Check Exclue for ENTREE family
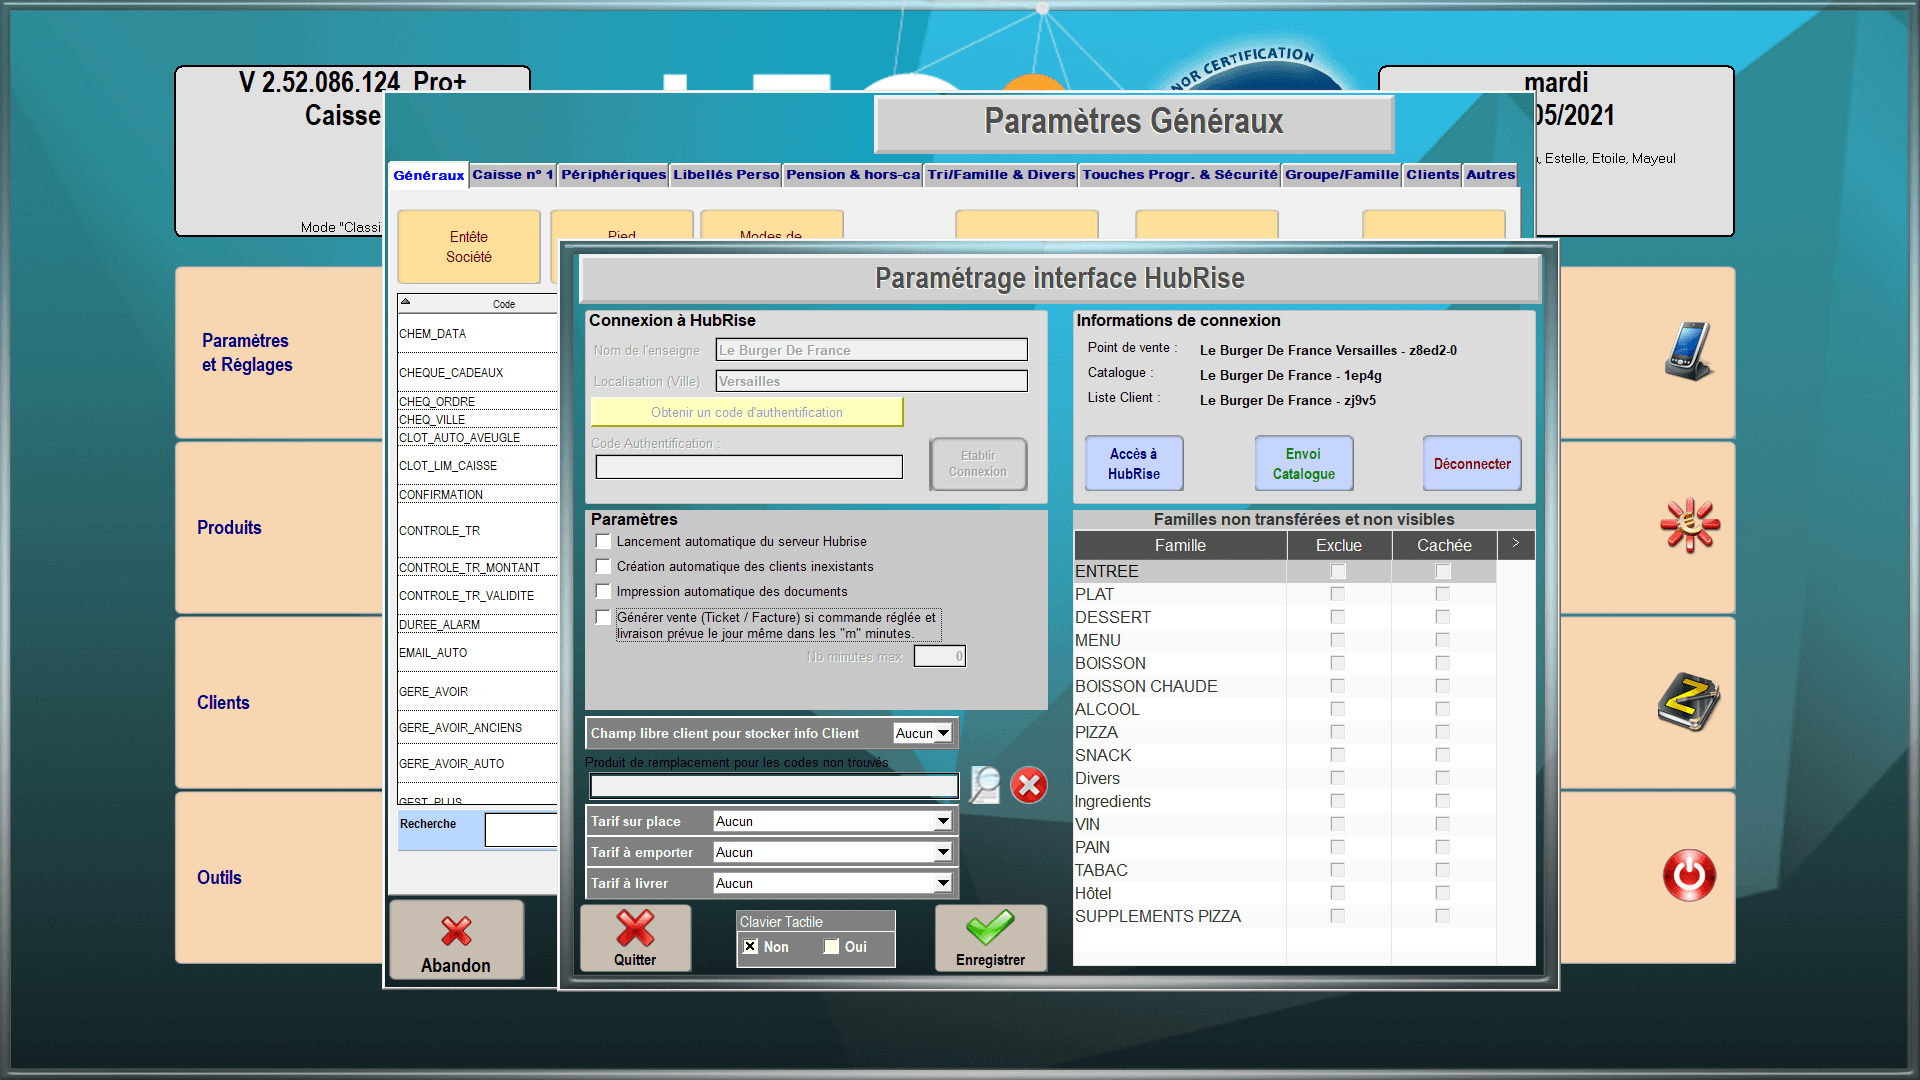 coord(1338,571)
